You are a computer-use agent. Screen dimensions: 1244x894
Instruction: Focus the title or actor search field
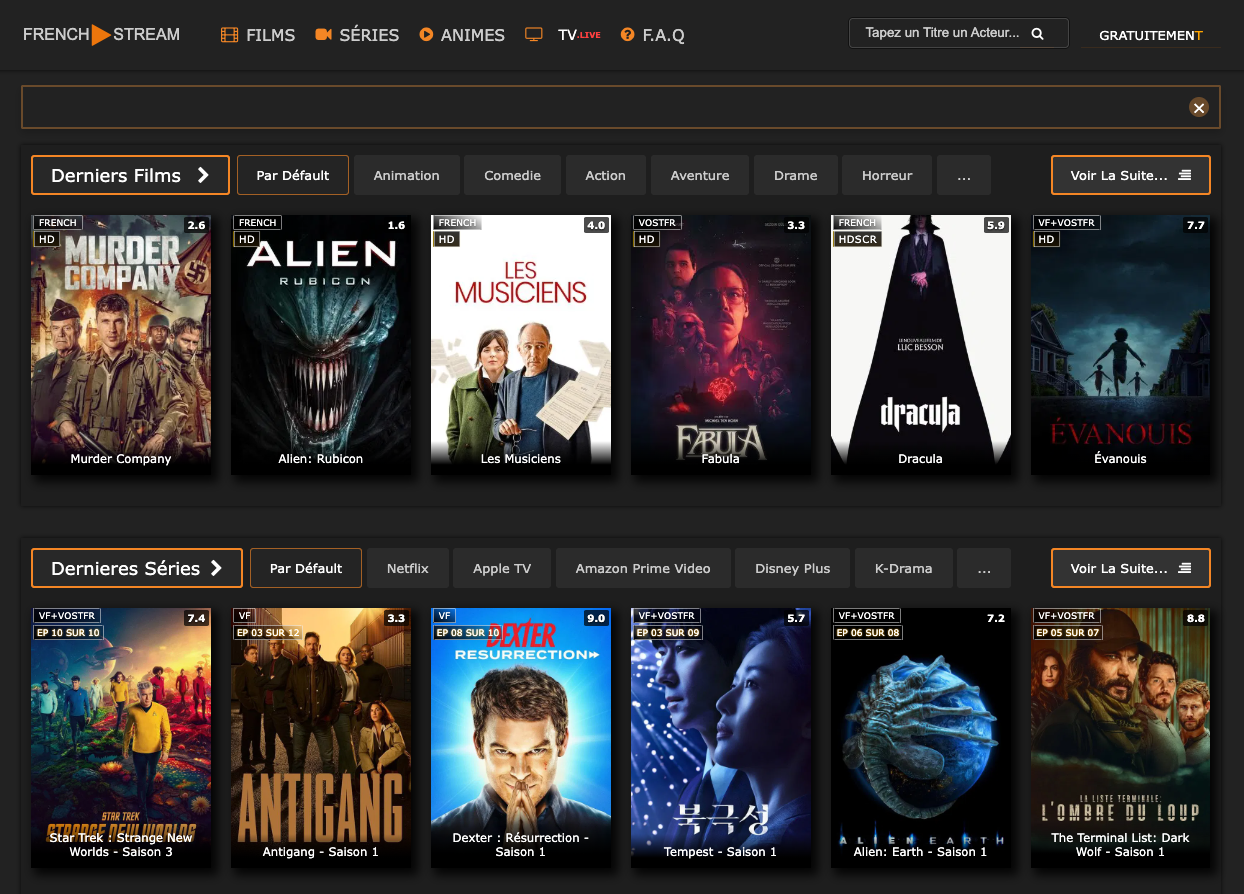tap(940, 33)
